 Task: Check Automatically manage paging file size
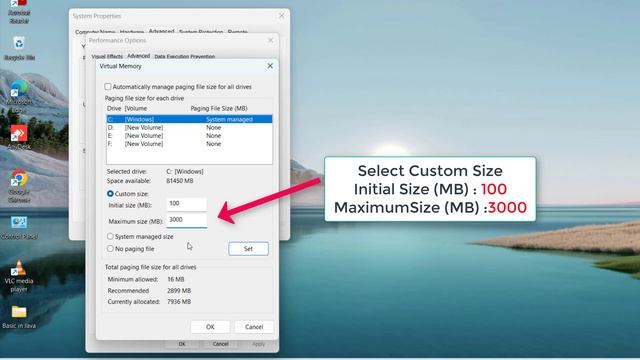tap(108, 87)
